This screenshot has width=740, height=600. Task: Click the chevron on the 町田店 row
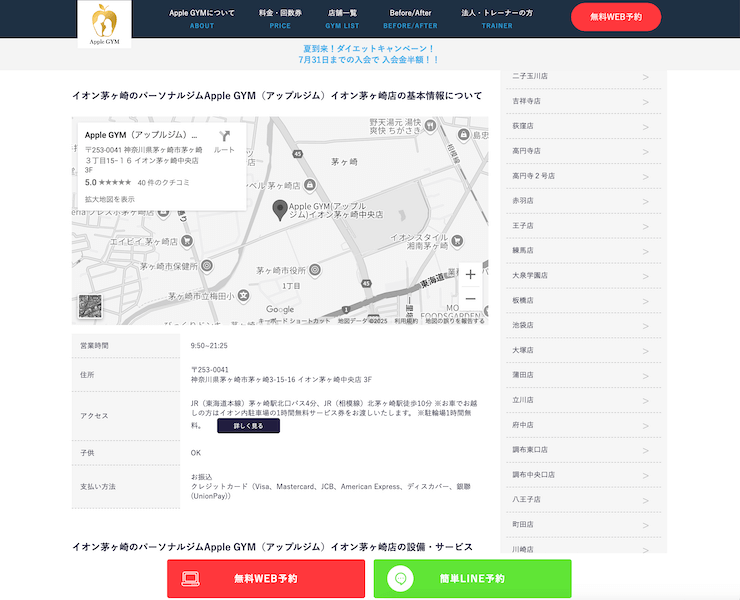(x=646, y=525)
